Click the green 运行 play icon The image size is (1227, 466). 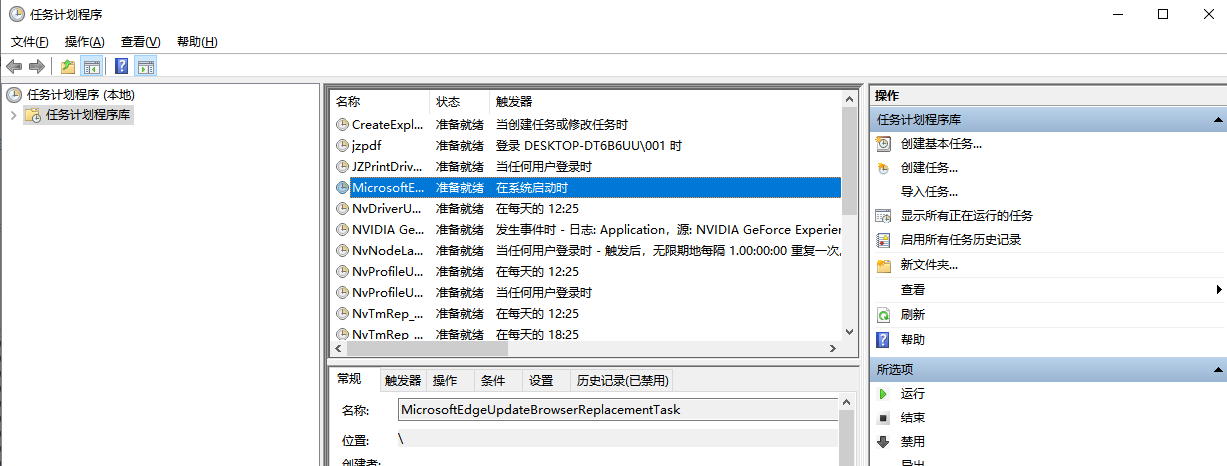pyautogui.click(x=883, y=394)
